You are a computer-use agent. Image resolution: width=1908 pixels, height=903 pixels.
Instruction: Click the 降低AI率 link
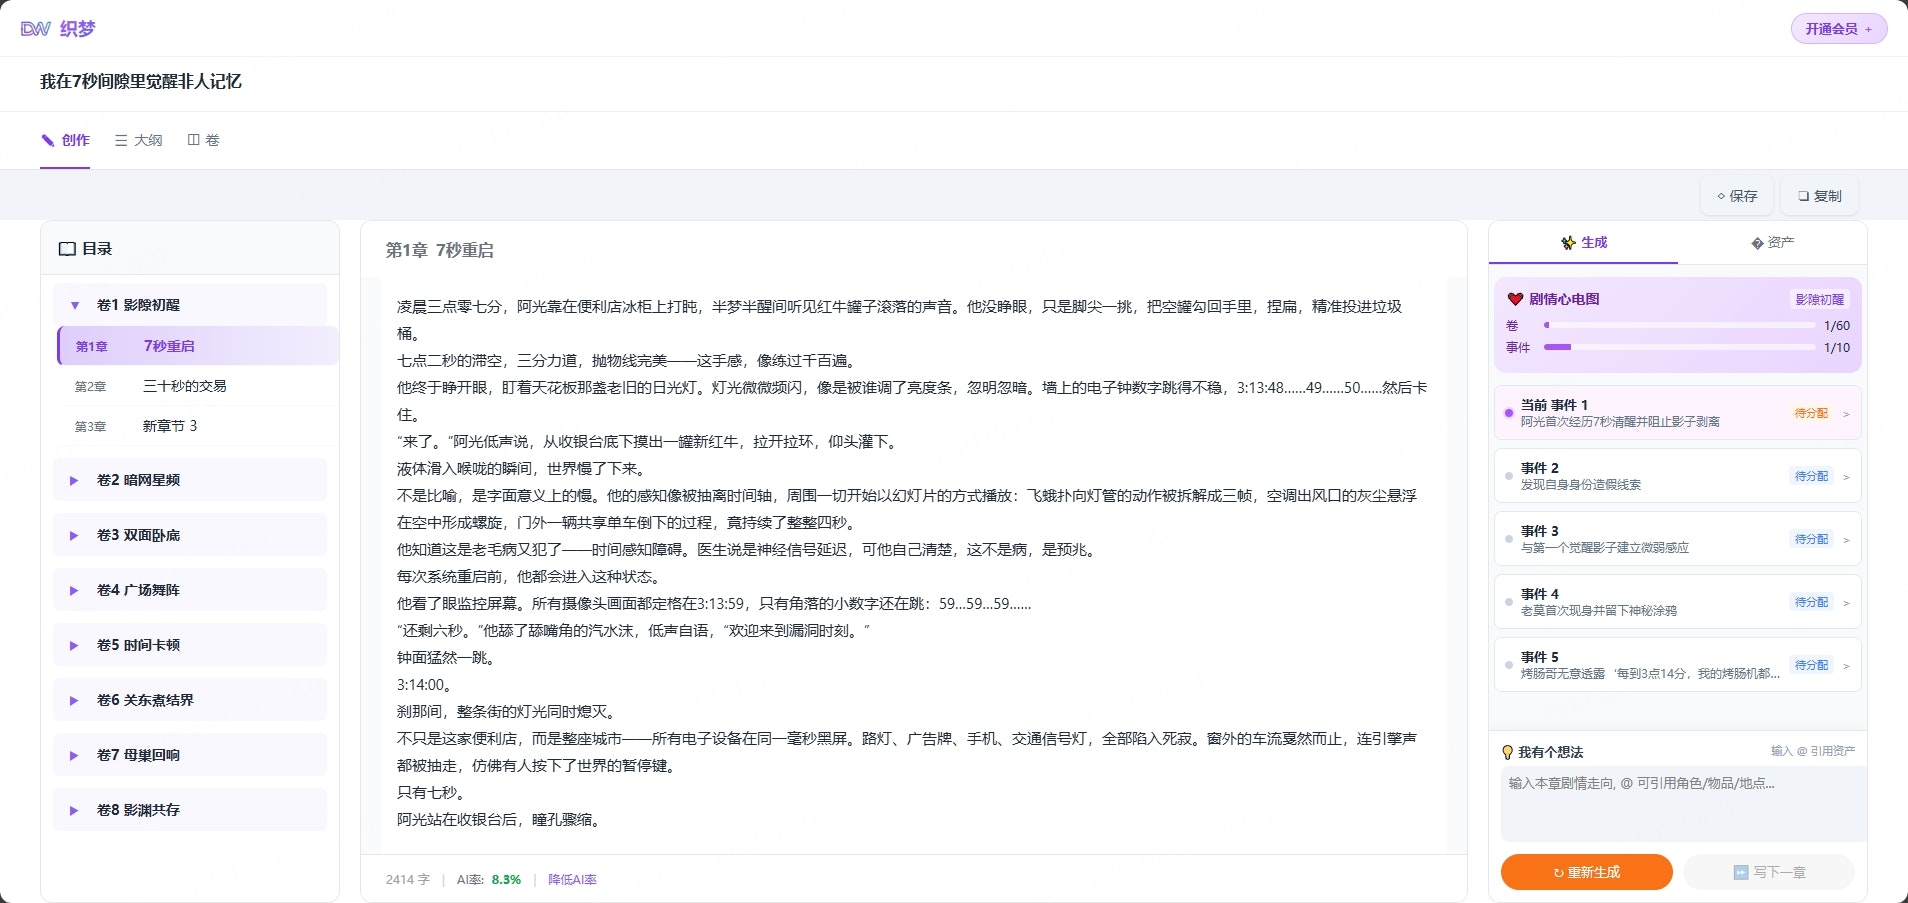(x=571, y=879)
